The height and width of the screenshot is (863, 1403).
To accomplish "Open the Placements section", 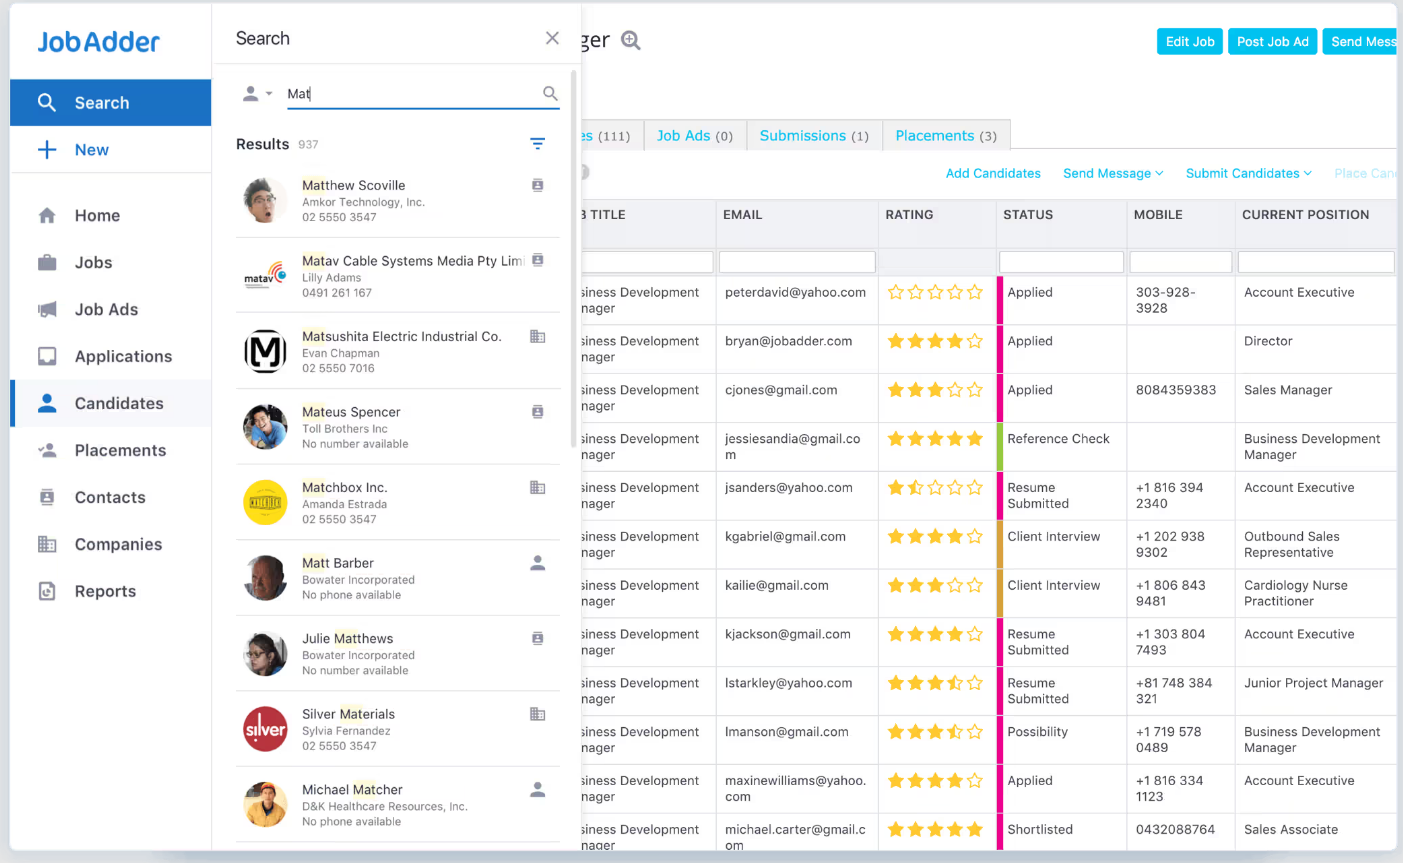I will point(46,450).
